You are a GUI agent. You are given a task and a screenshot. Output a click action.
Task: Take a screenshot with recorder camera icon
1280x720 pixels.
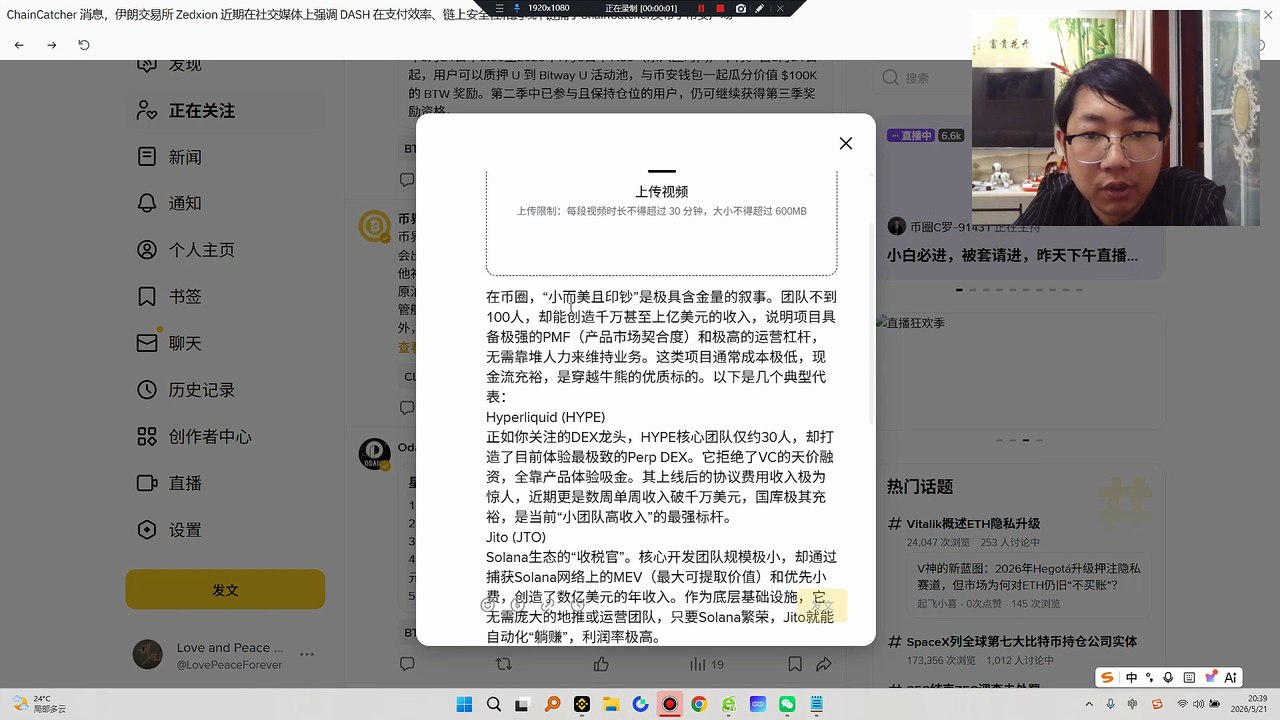[740, 8]
